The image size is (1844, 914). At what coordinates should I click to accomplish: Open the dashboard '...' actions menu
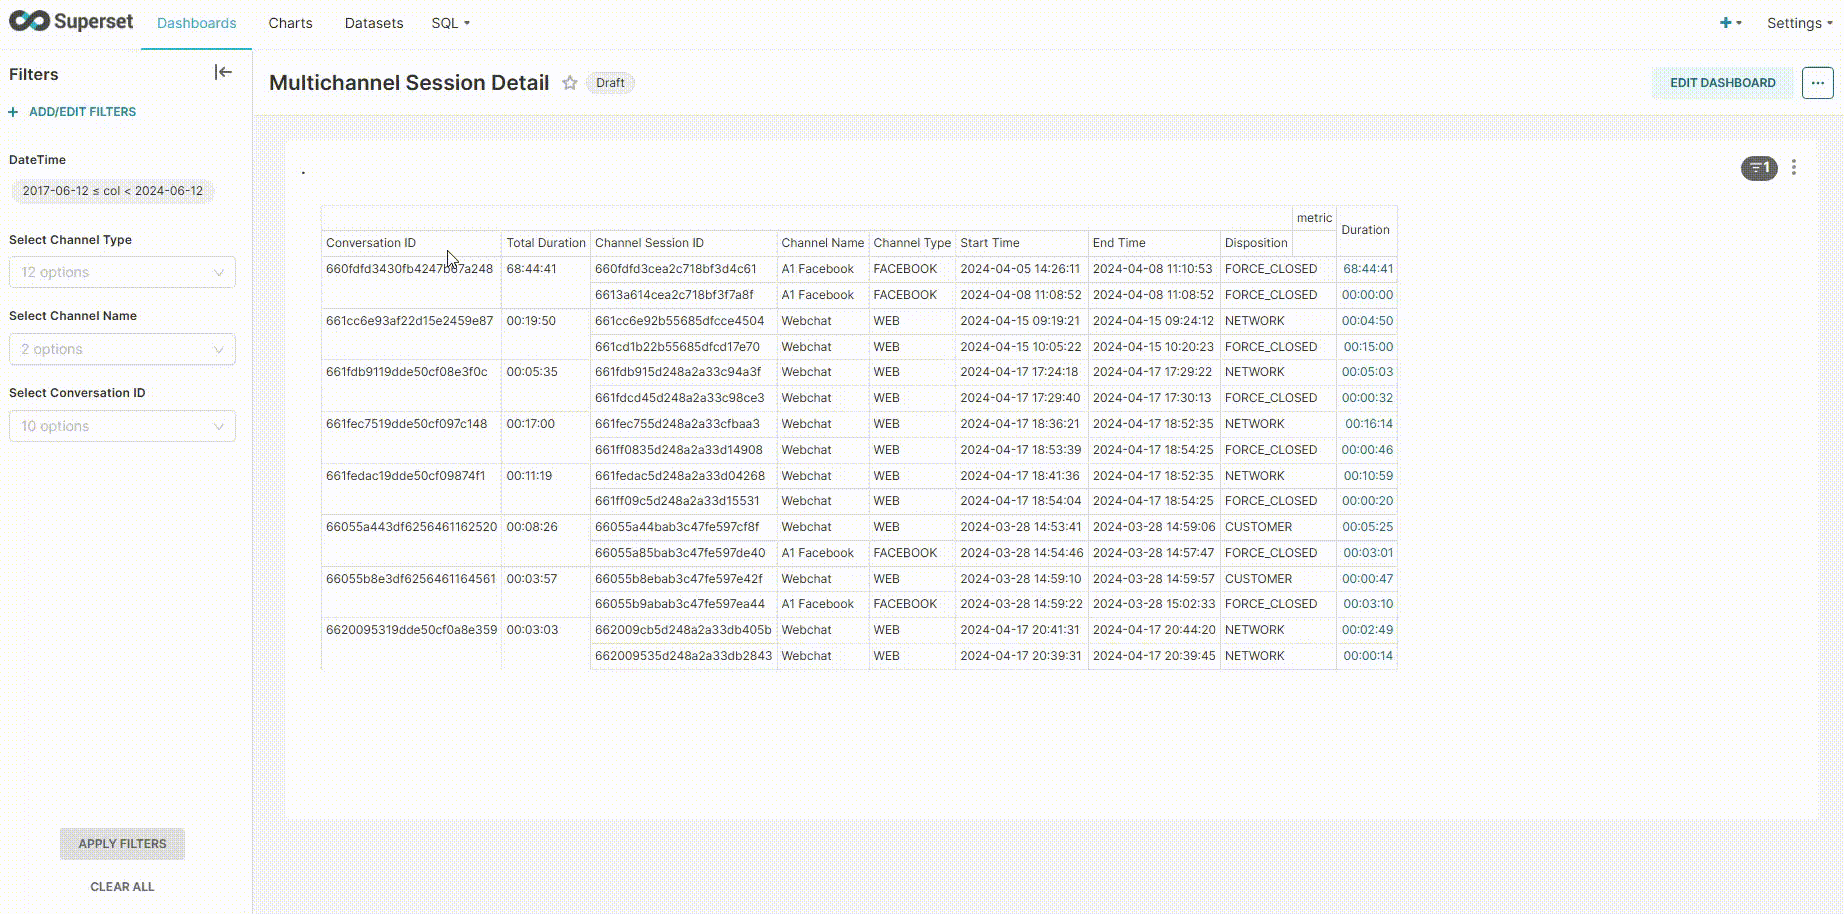point(1817,83)
